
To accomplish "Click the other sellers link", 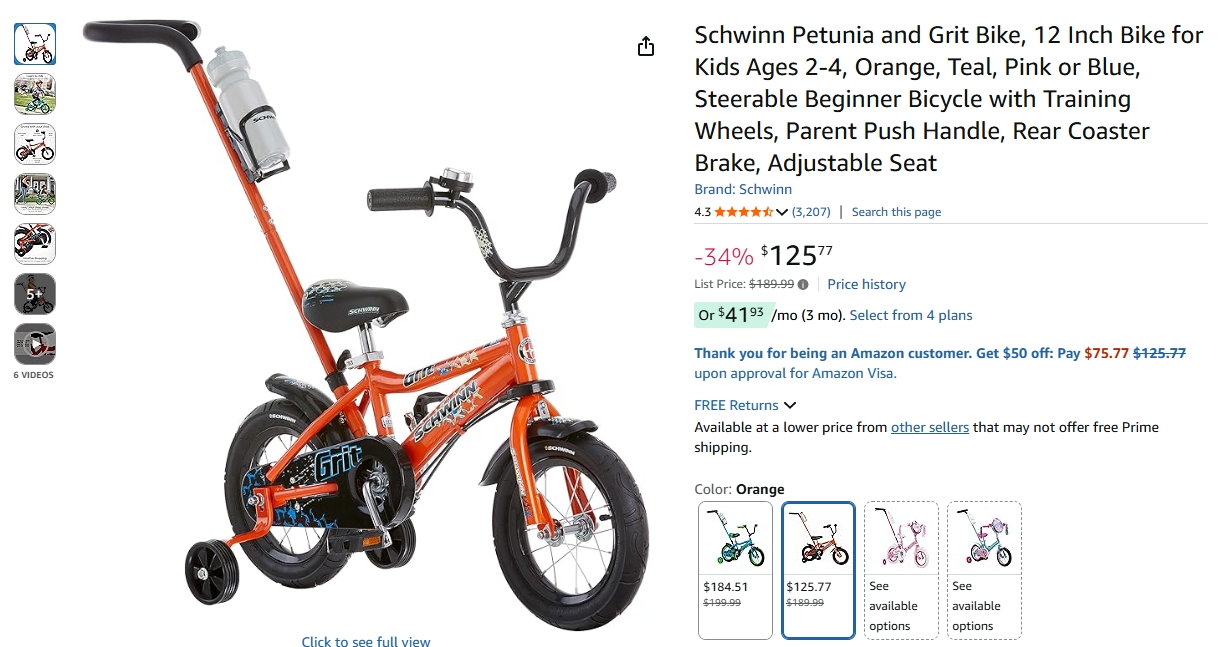I will (x=930, y=427).
